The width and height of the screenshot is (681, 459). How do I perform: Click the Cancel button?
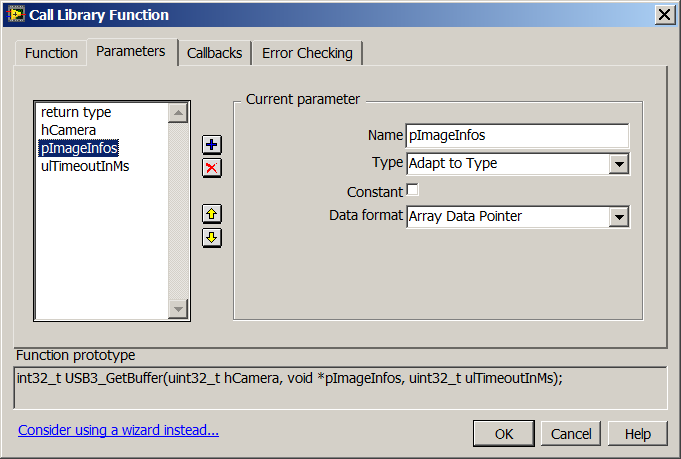[571, 433]
